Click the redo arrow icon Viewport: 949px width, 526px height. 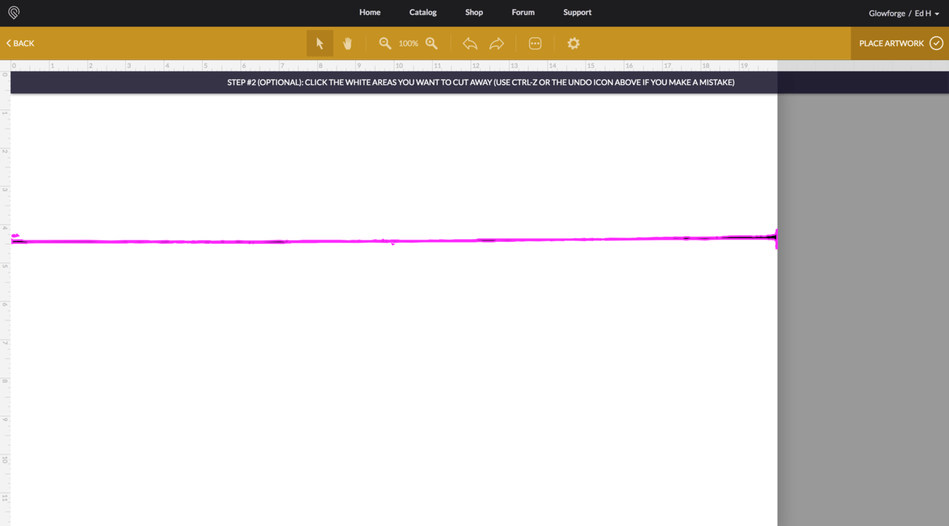pyautogui.click(x=496, y=44)
